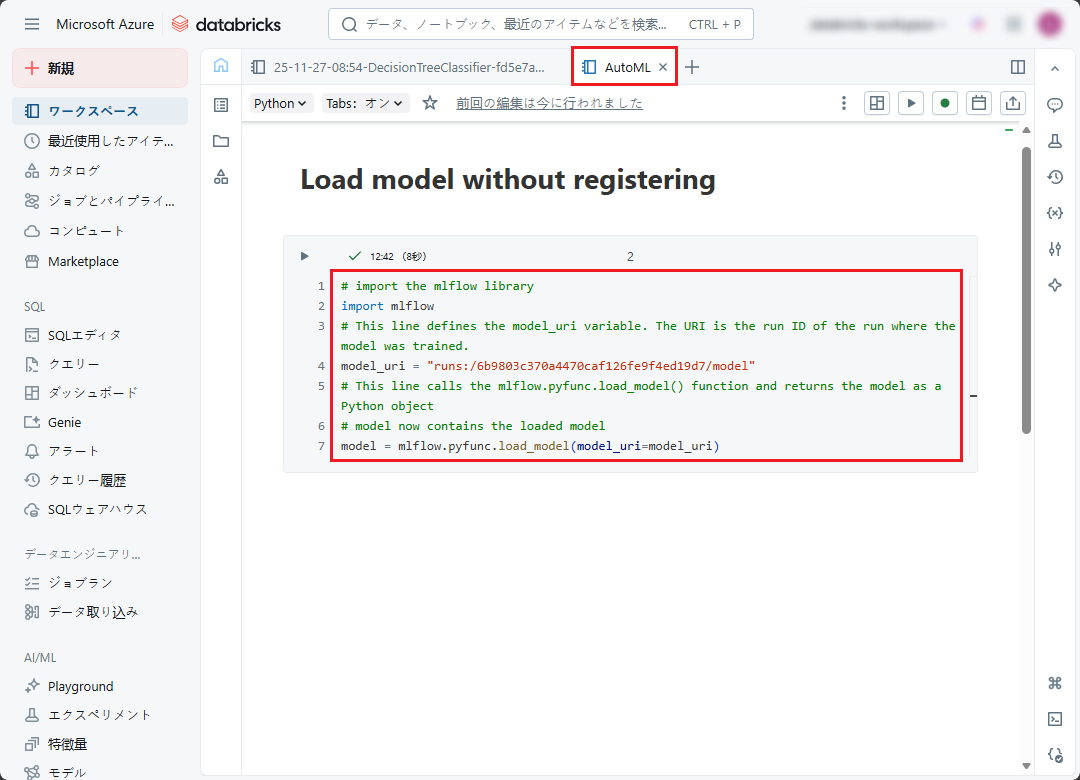This screenshot has width=1080, height=780.
Task: Open the Python language dropdown
Action: 280,103
